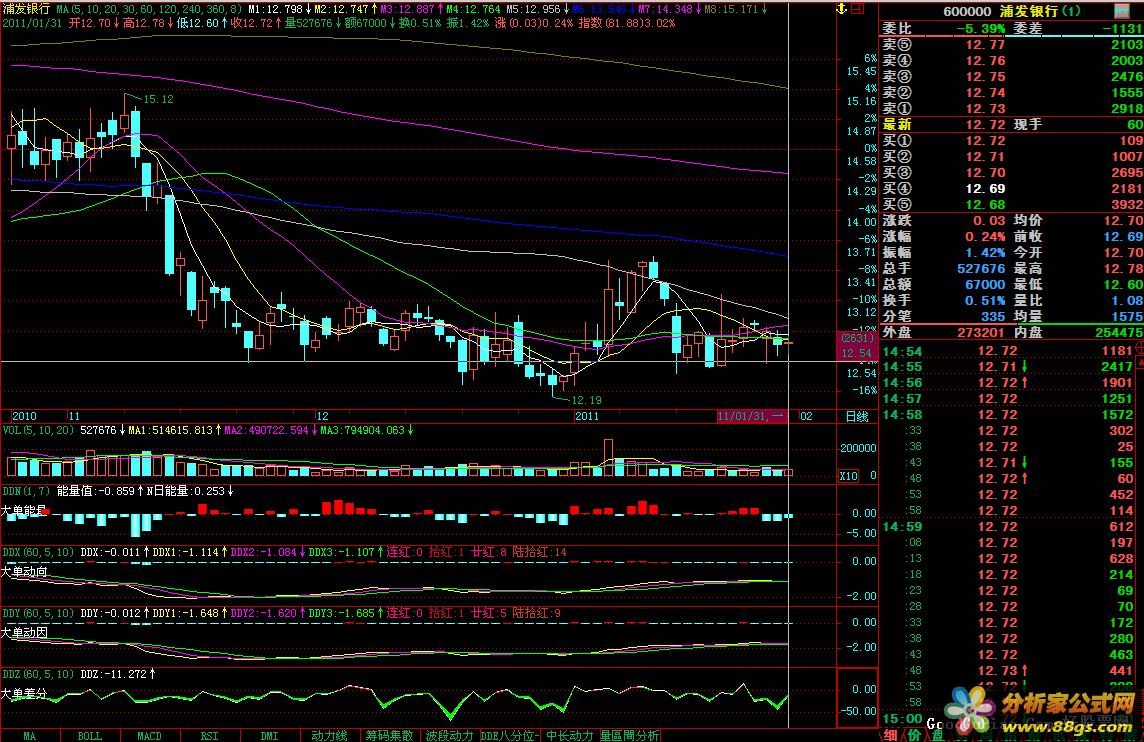The image size is (1144, 742).
Task: Click the 日线 period label
Action: pos(857,416)
